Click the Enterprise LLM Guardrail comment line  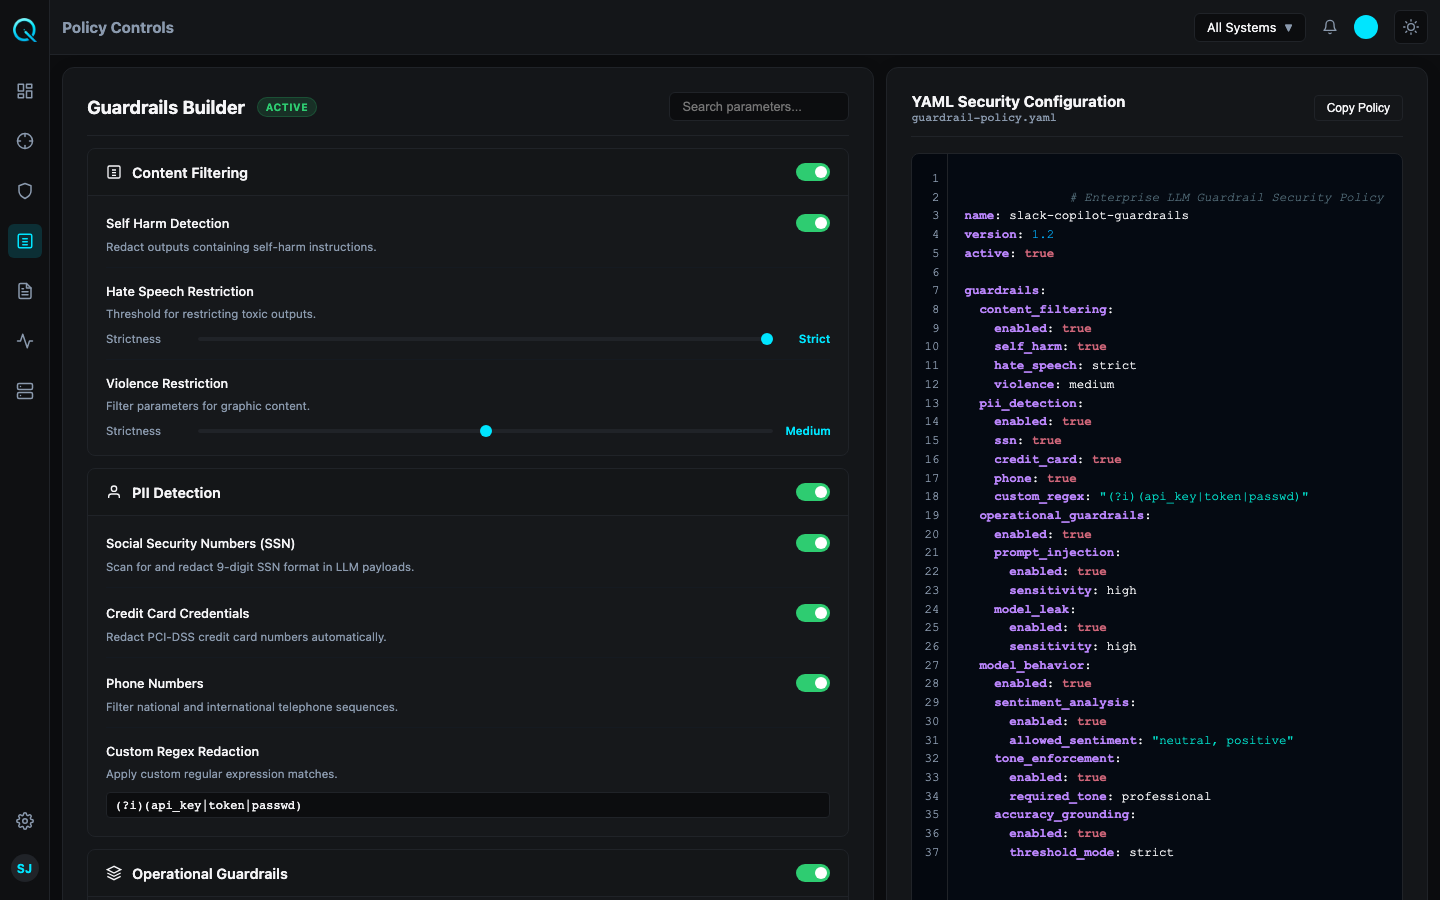pos(1227,197)
